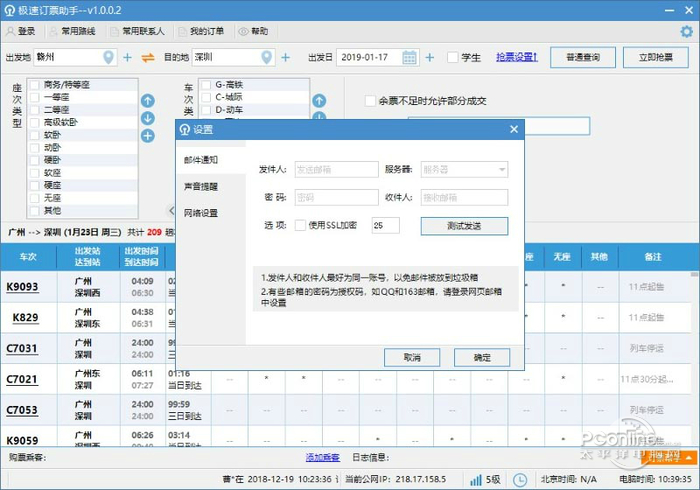The width and height of the screenshot is (700, 490).
Task: Click 确定 in settings dialog
Action: (x=482, y=357)
